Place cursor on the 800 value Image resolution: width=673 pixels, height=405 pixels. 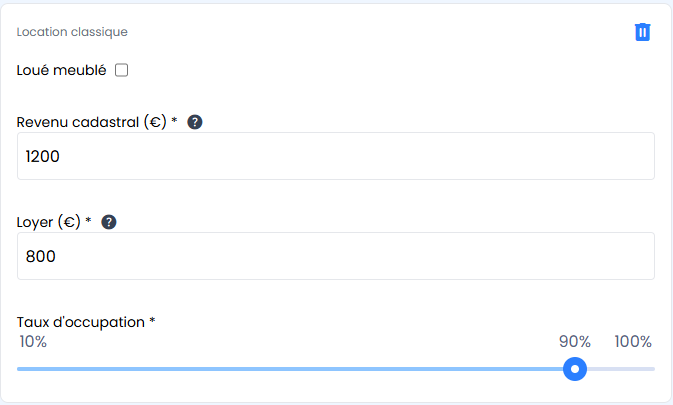pos(40,257)
